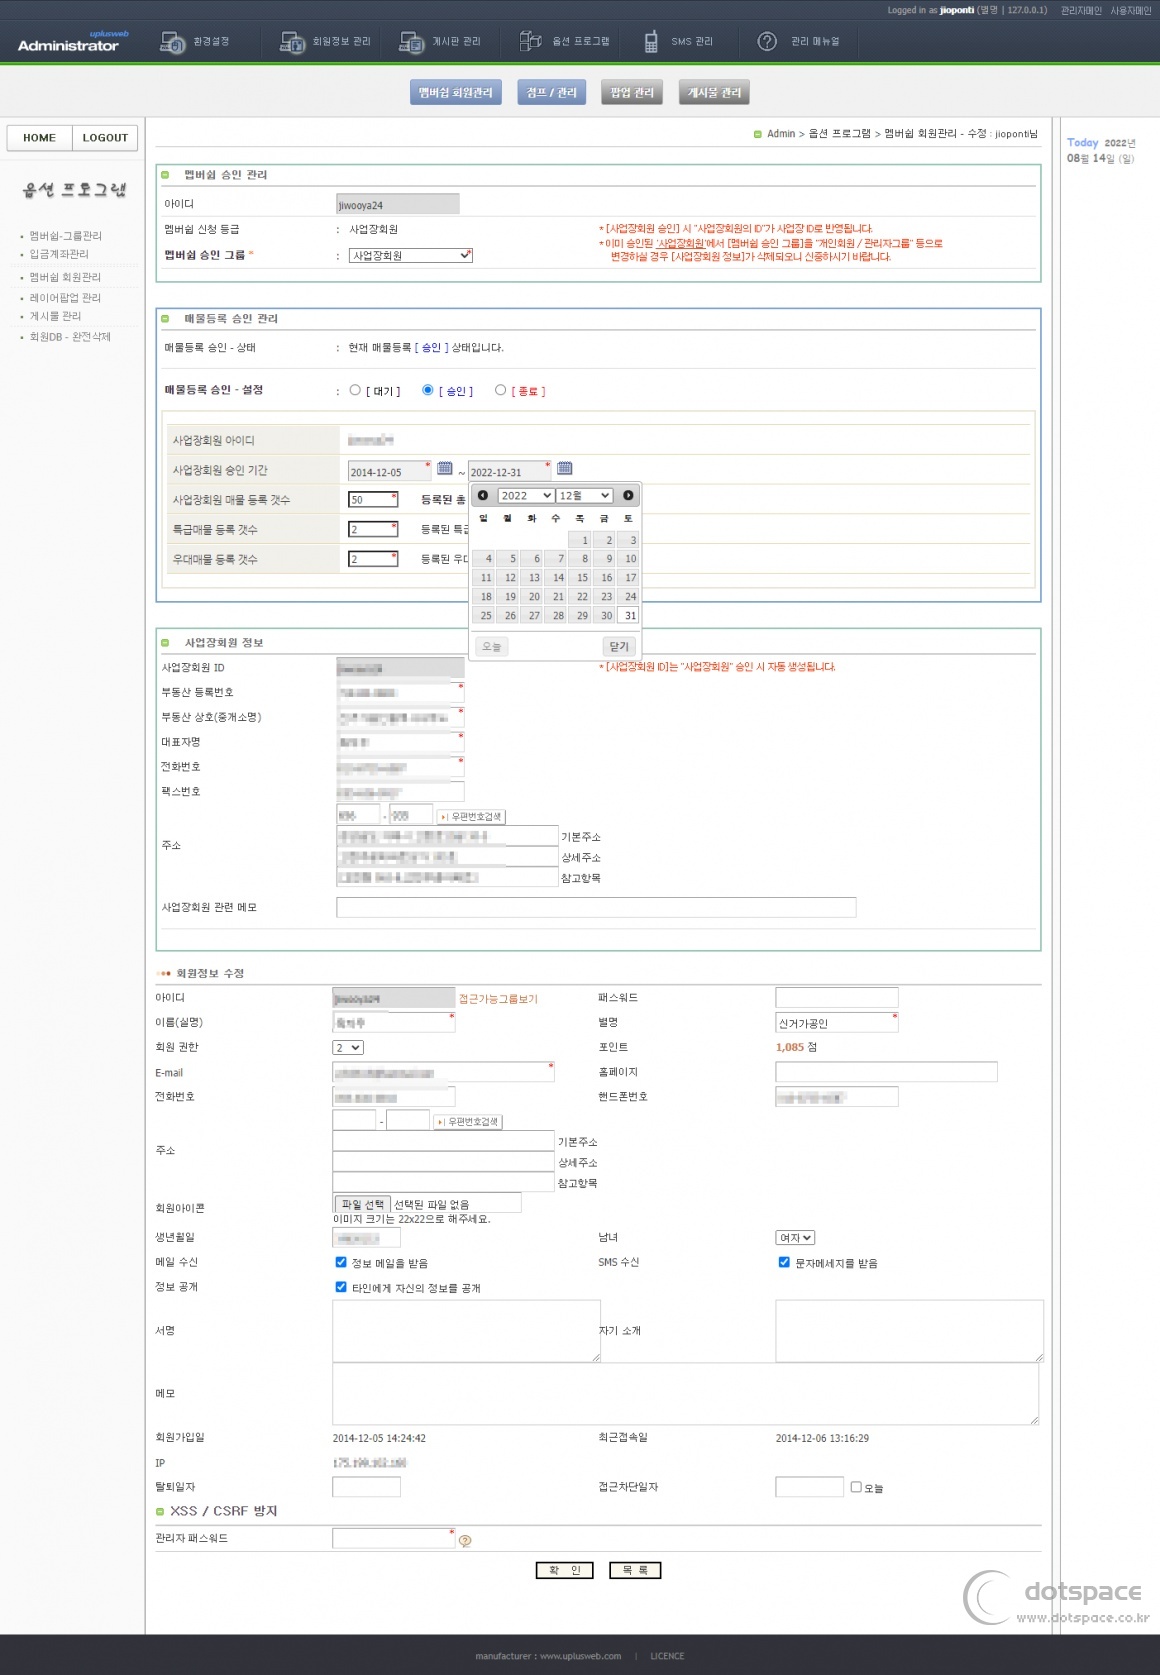
Task: Click the 파일 선택 file button
Action: [362, 1205]
